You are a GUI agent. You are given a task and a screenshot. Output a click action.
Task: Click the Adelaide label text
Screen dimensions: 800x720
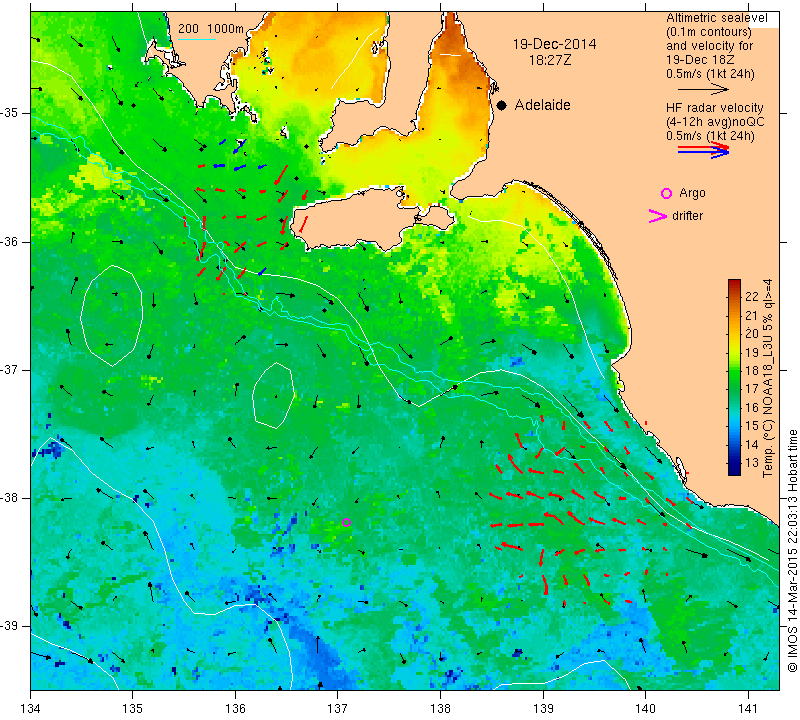pos(542,105)
